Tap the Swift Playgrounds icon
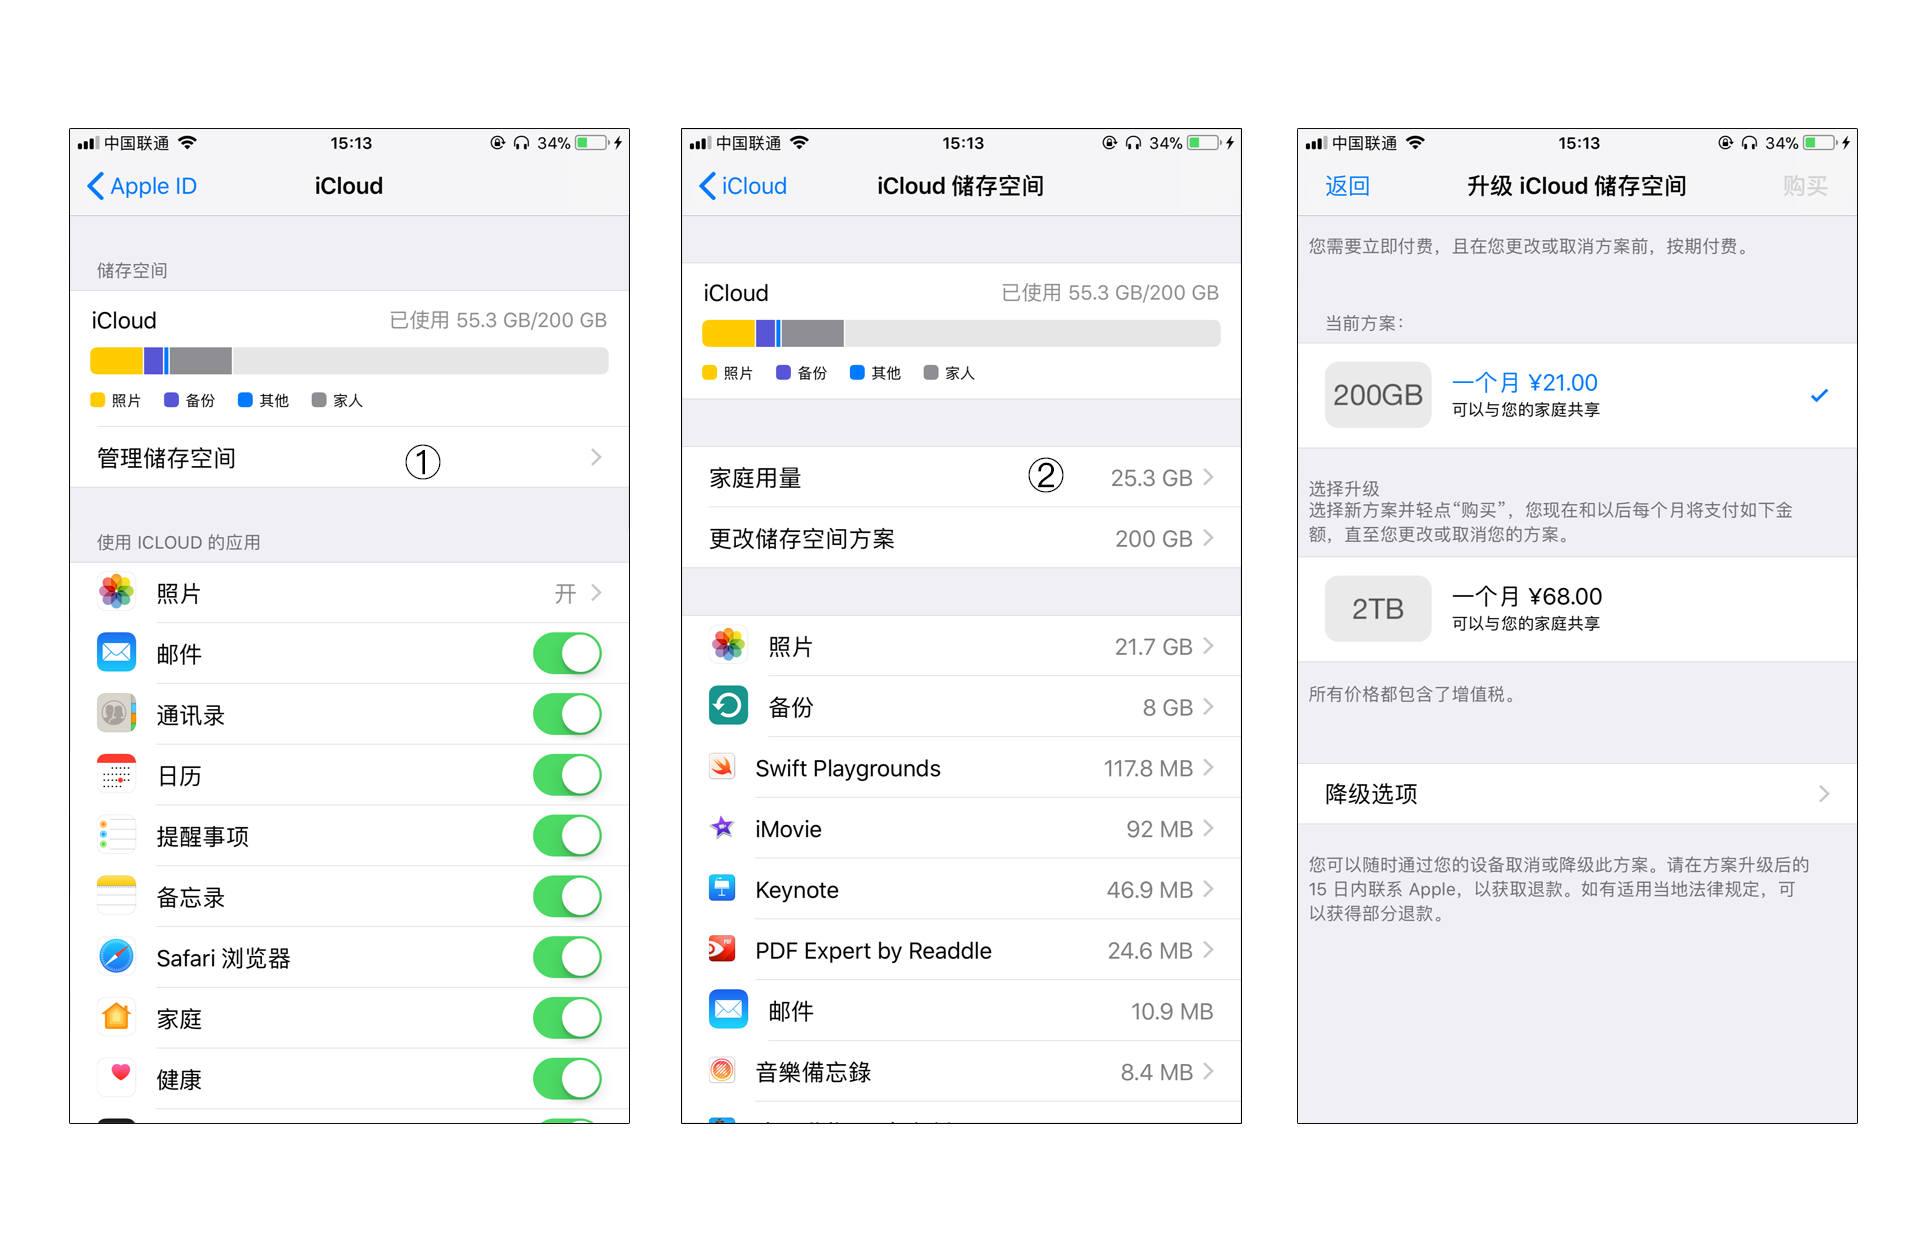The image size is (1920, 1255). pyautogui.click(x=722, y=767)
